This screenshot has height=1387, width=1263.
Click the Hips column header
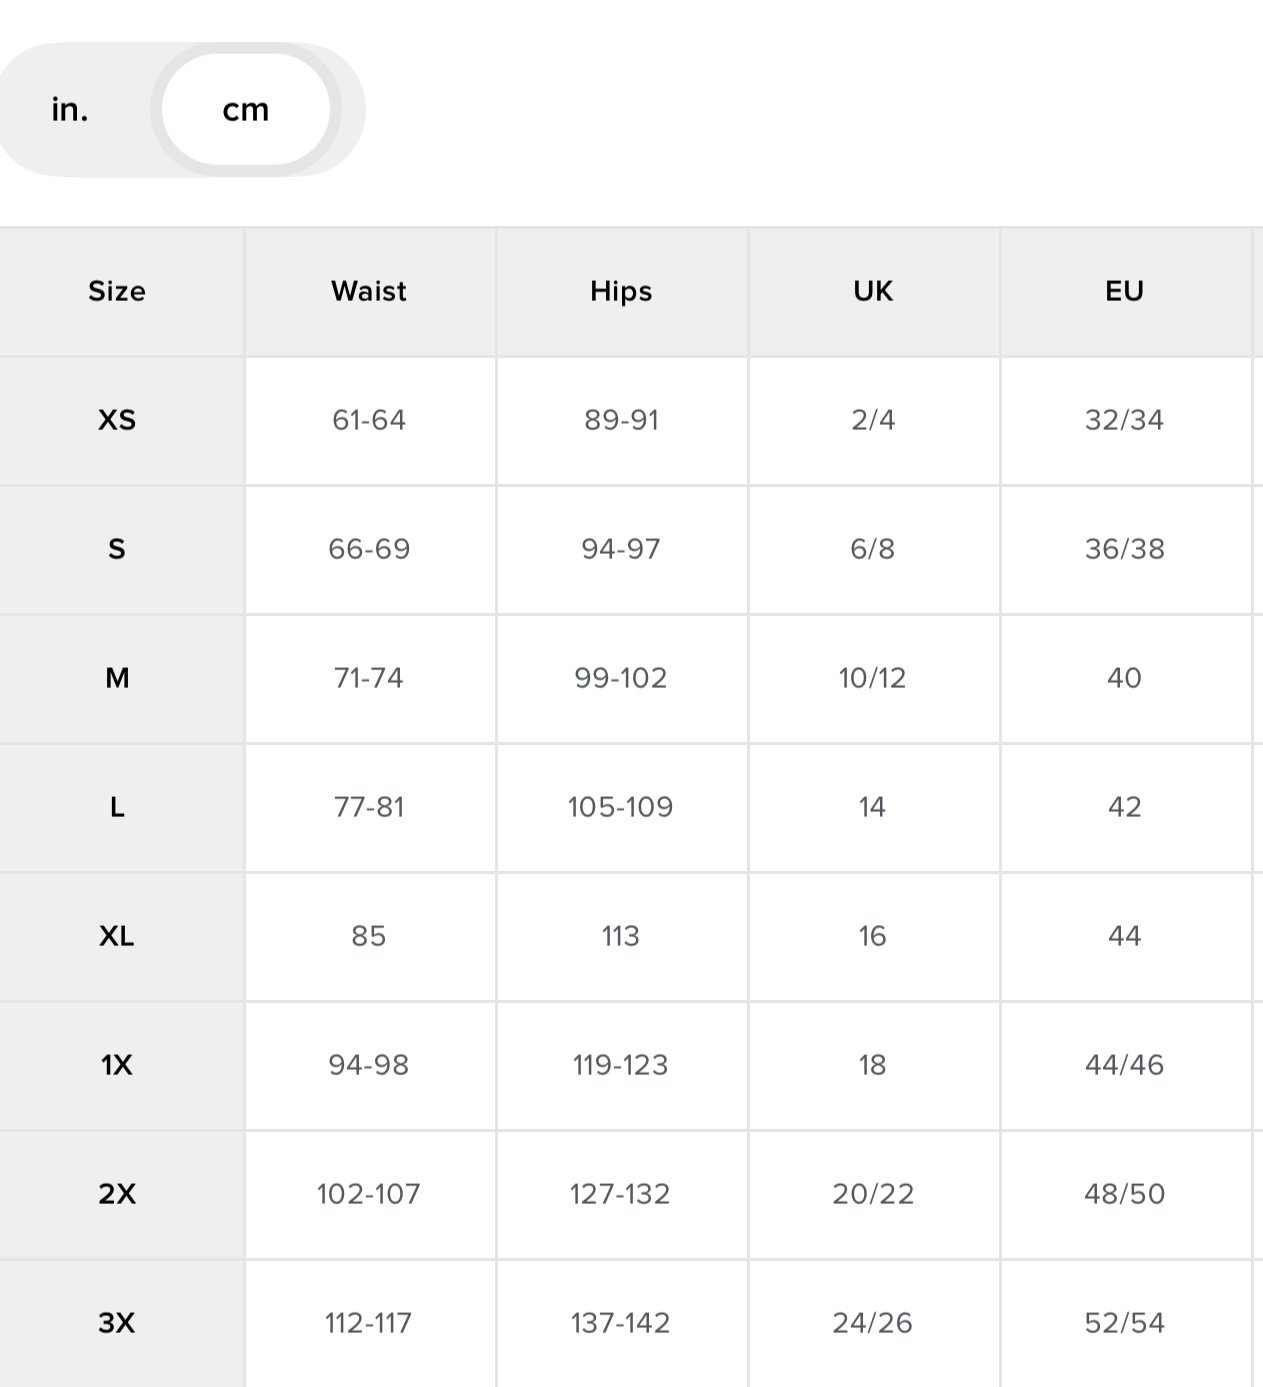[621, 291]
